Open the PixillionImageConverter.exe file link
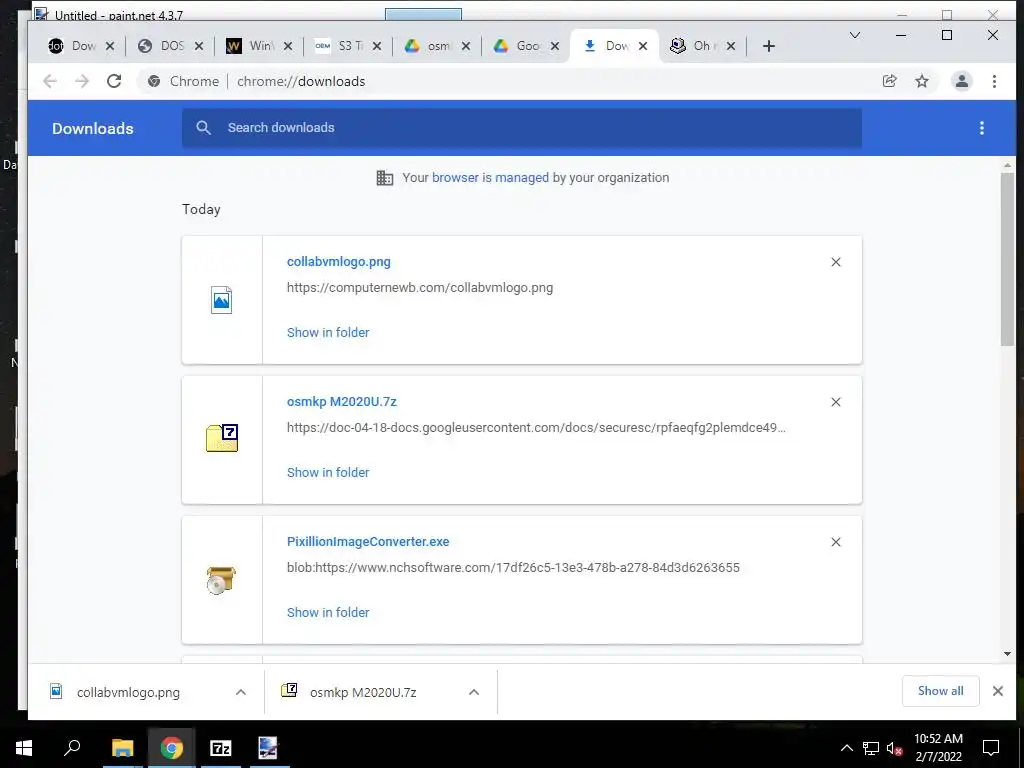This screenshot has width=1024, height=768. (x=368, y=542)
